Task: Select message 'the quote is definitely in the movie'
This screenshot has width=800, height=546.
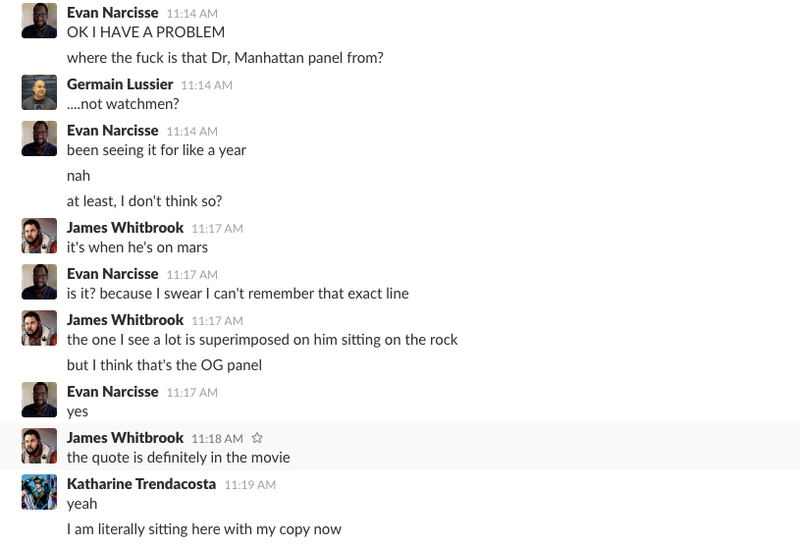Action: point(178,458)
